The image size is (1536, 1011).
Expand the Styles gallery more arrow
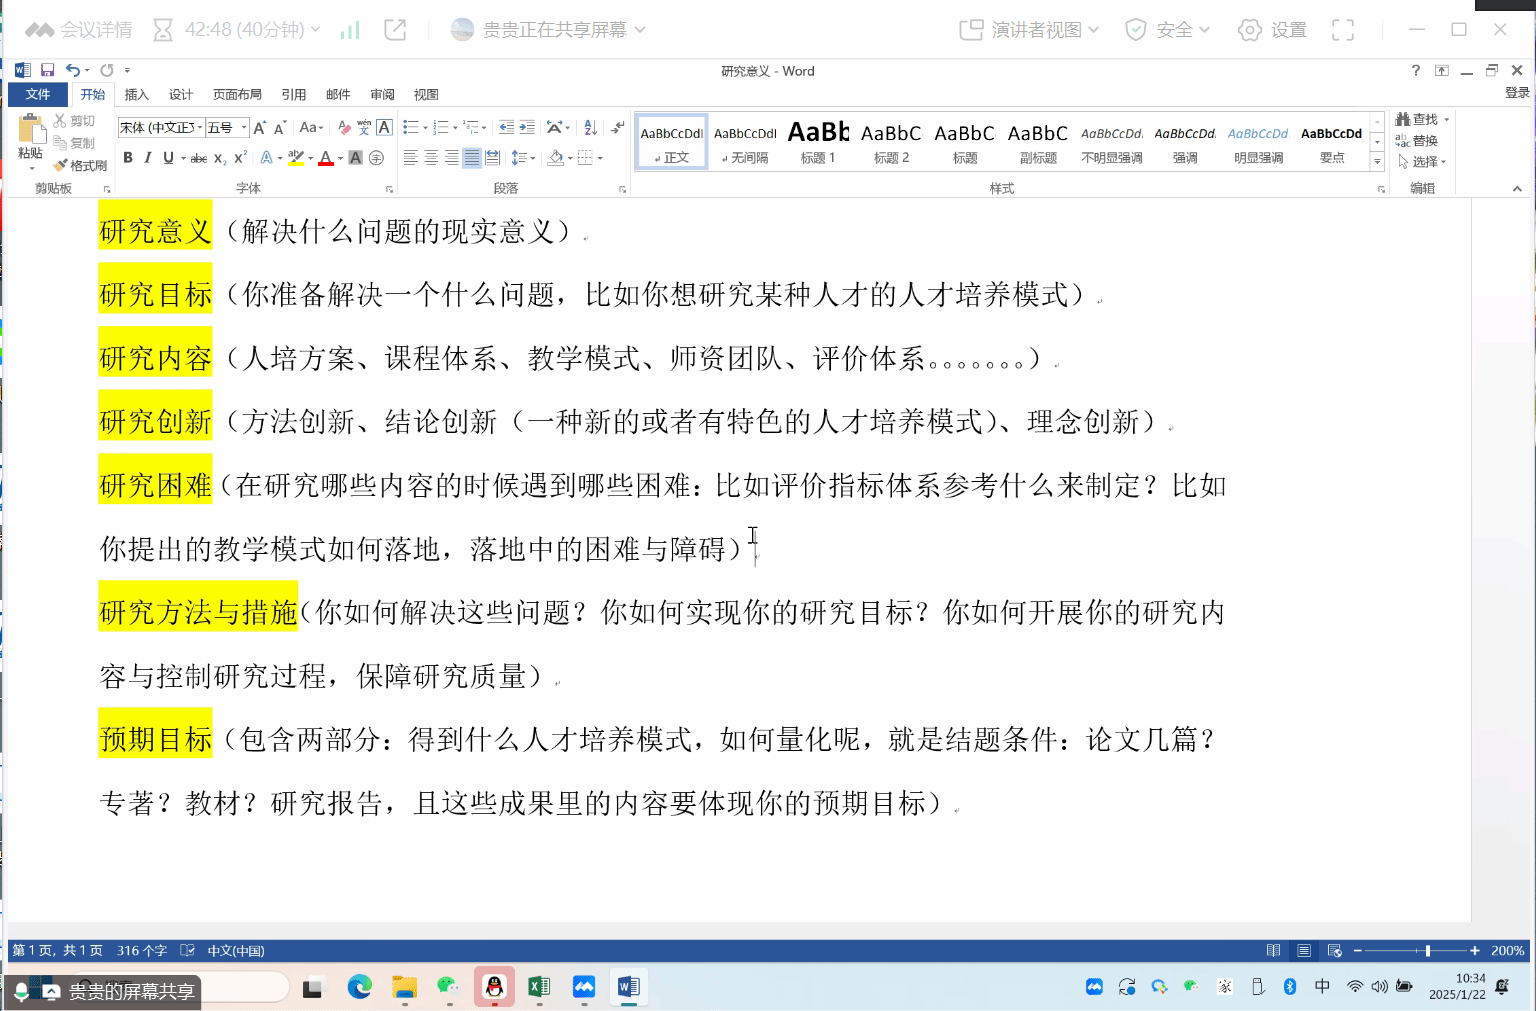coord(1377,161)
